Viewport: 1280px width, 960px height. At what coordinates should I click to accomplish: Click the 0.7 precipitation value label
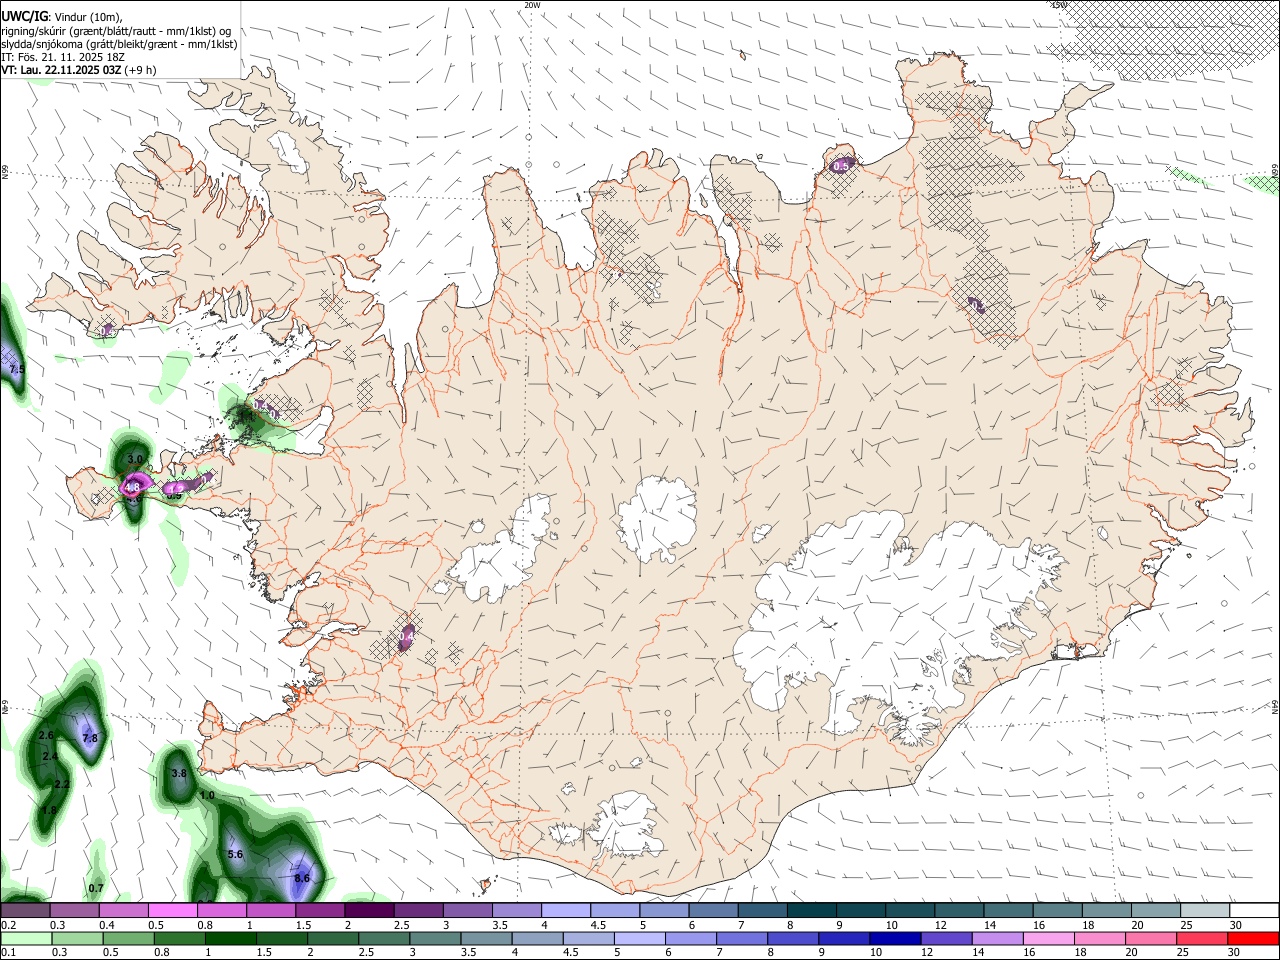point(96,888)
